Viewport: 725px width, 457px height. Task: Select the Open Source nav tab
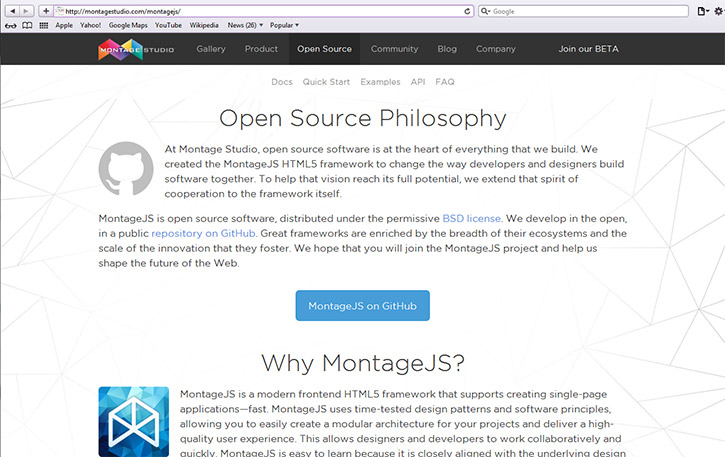point(325,49)
